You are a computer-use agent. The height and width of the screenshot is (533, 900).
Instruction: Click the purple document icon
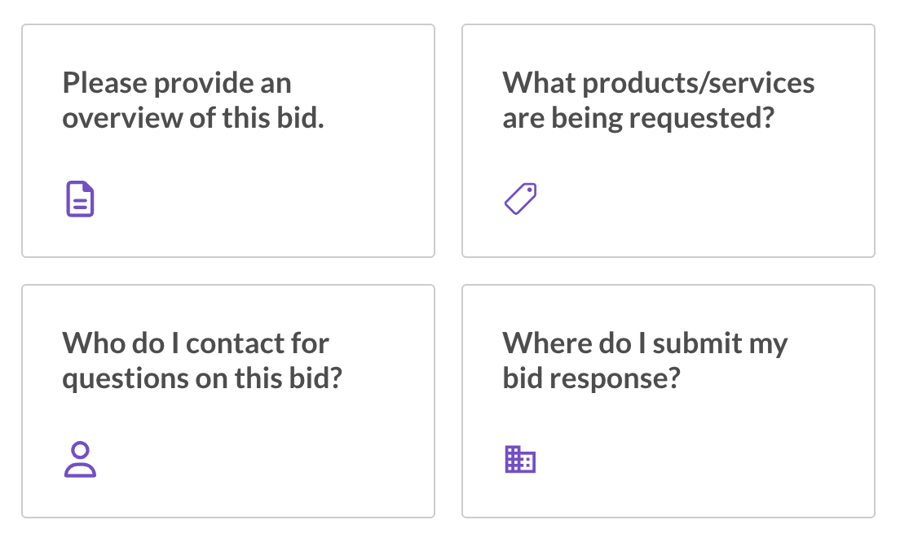tap(80, 199)
